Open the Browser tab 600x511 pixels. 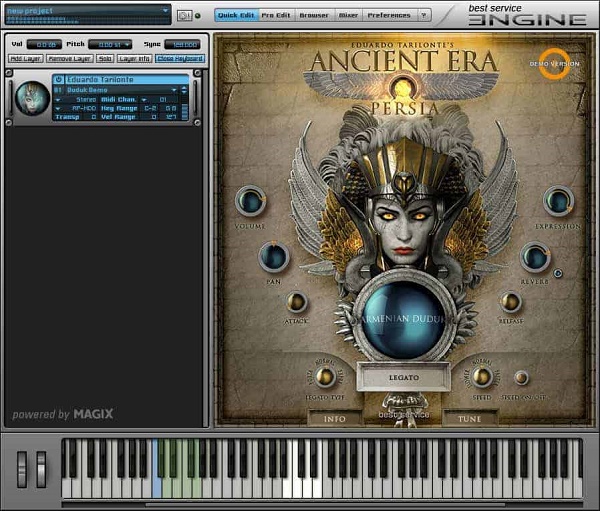pyautogui.click(x=313, y=15)
